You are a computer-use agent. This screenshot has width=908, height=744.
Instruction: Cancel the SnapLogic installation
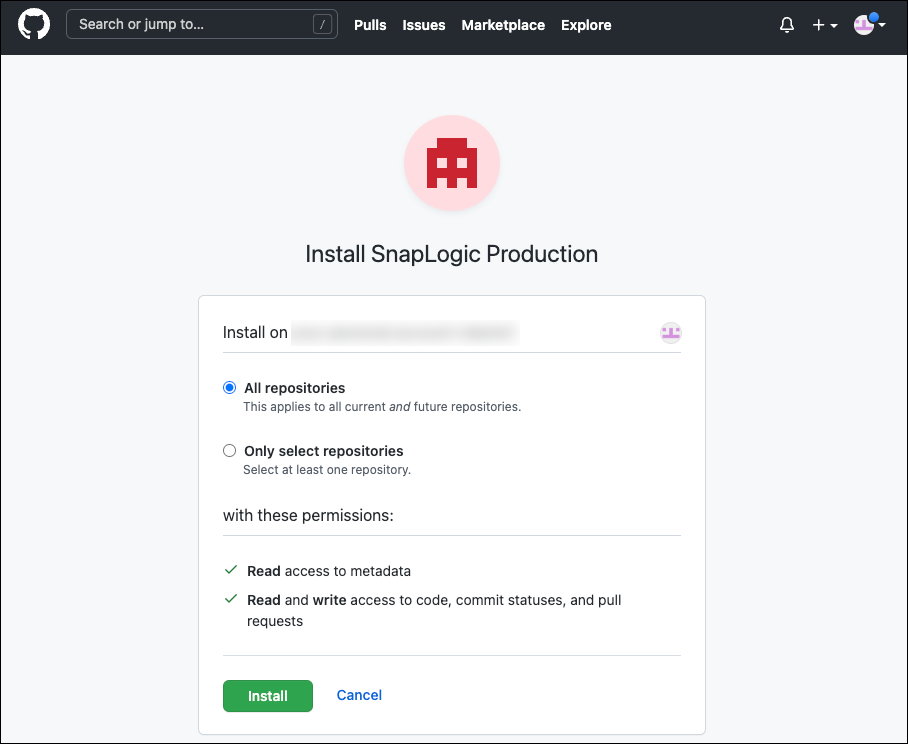point(359,695)
